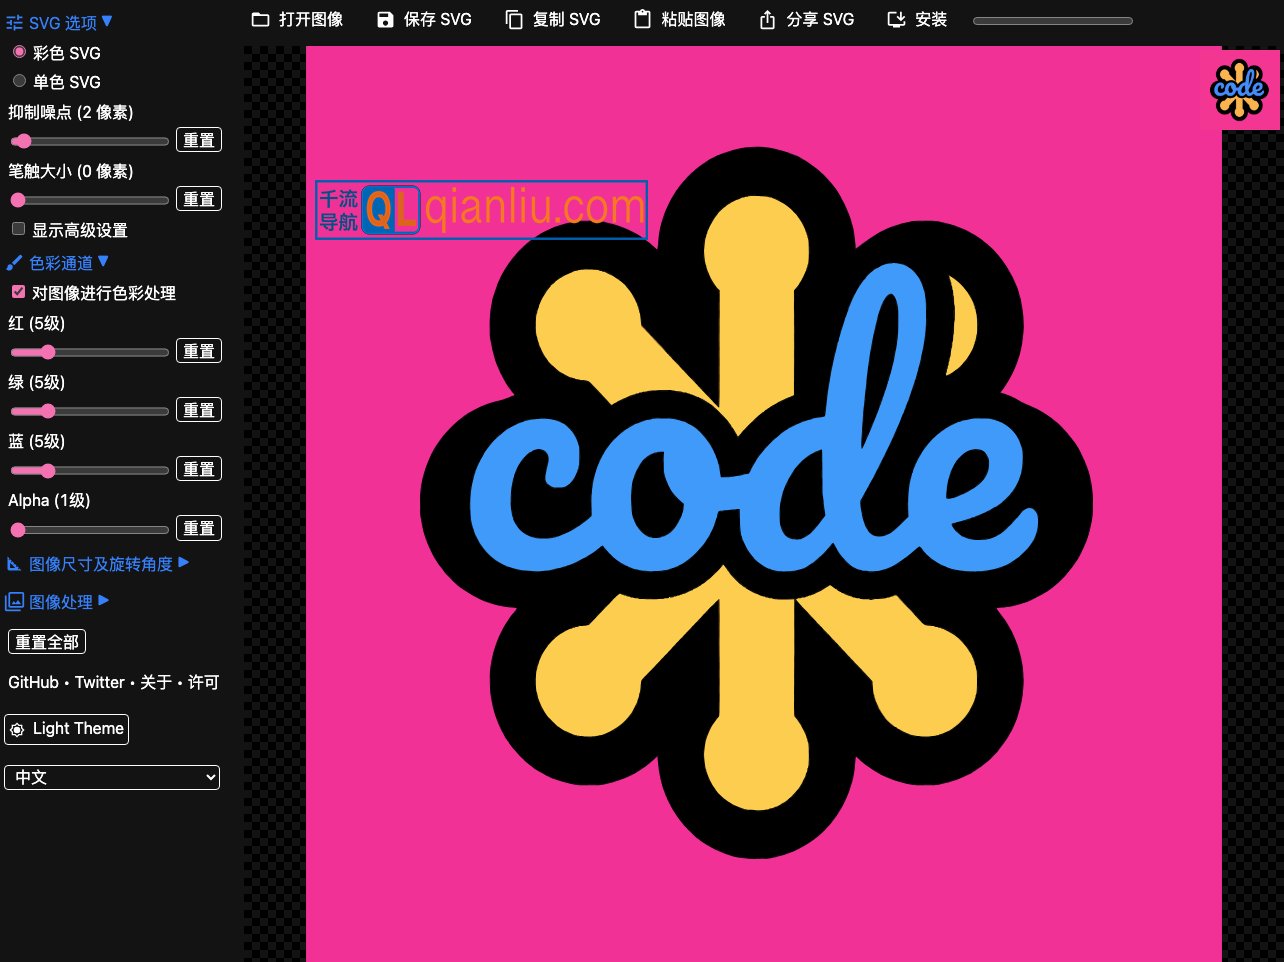
Task: Click the 重置全部 button
Action: pyautogui.click(x=46, y=641)
